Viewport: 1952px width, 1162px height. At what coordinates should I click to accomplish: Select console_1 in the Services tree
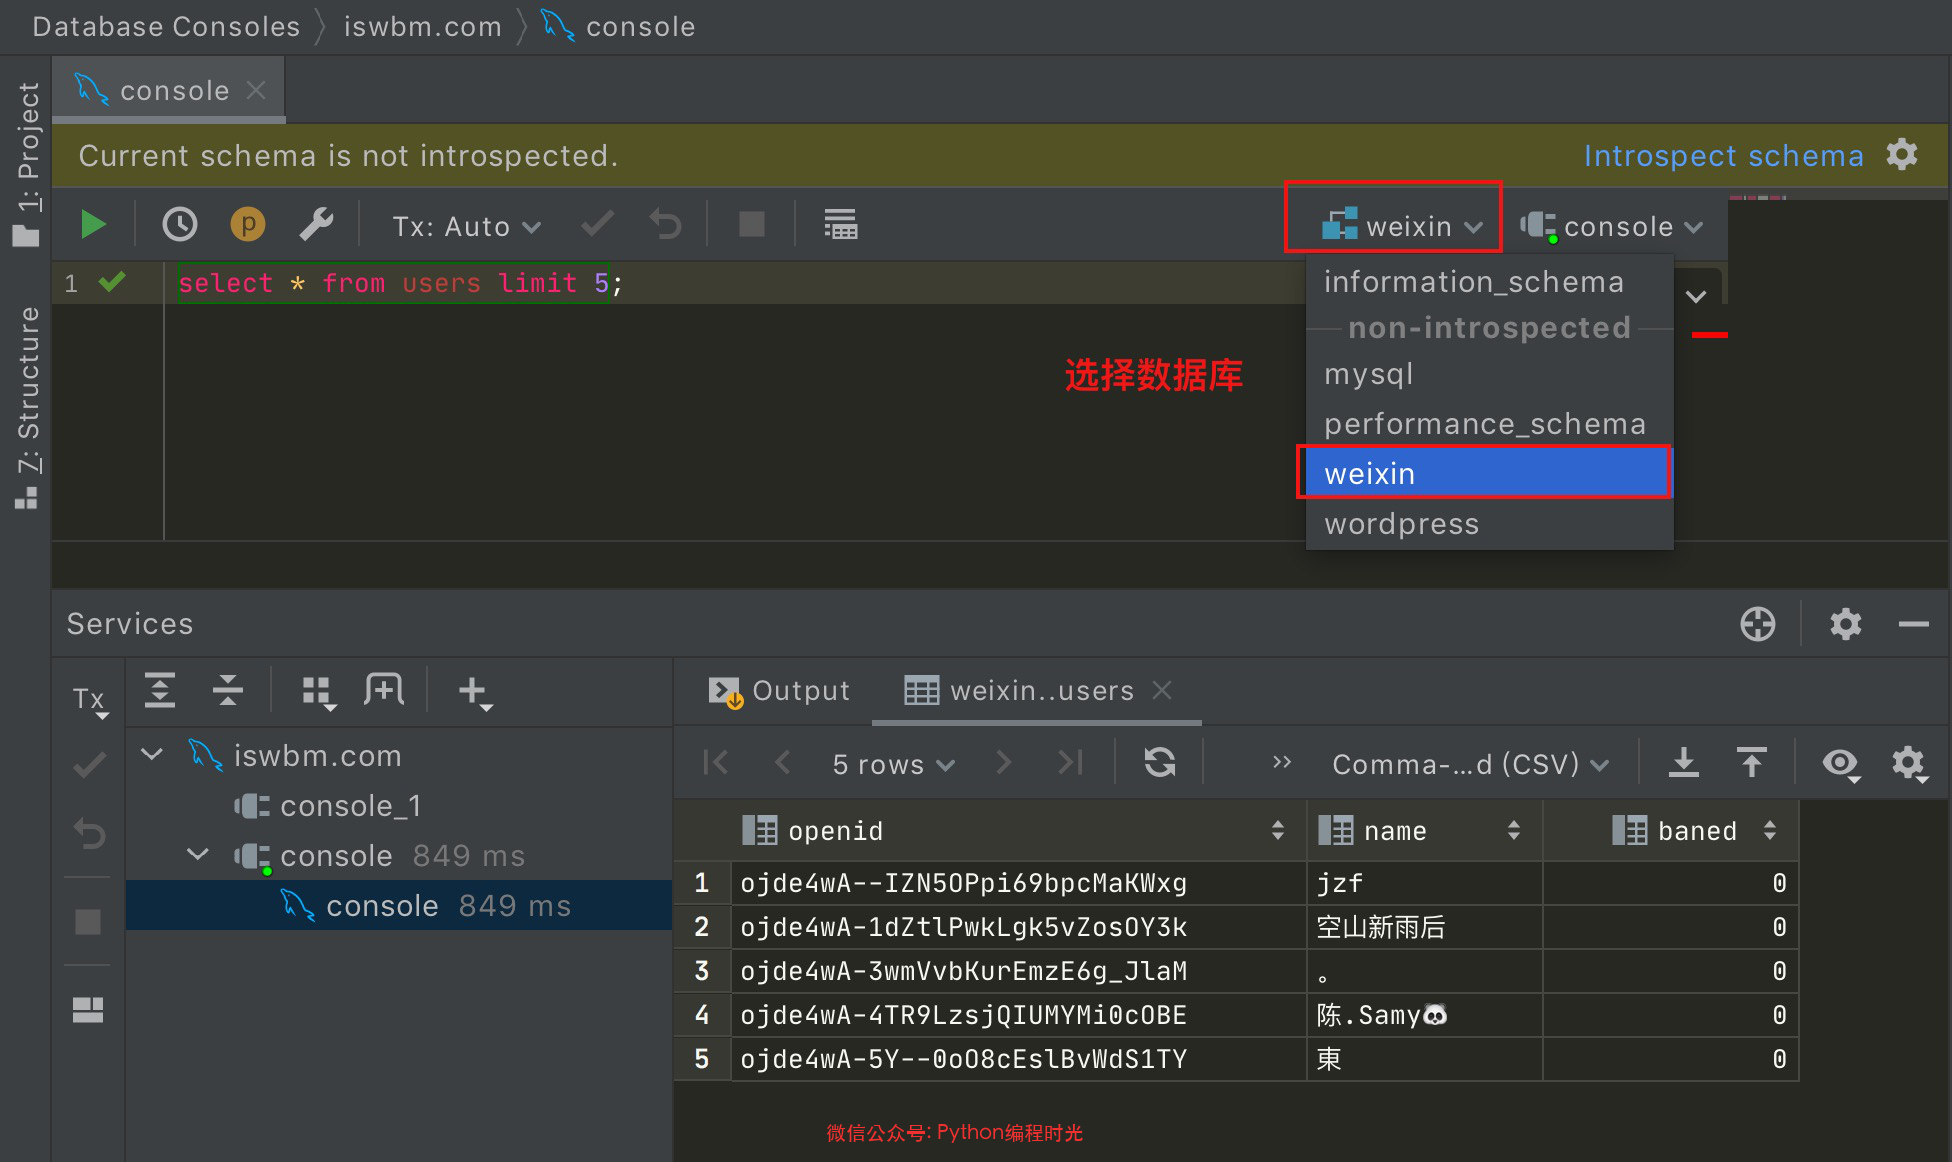pos(350,806)
